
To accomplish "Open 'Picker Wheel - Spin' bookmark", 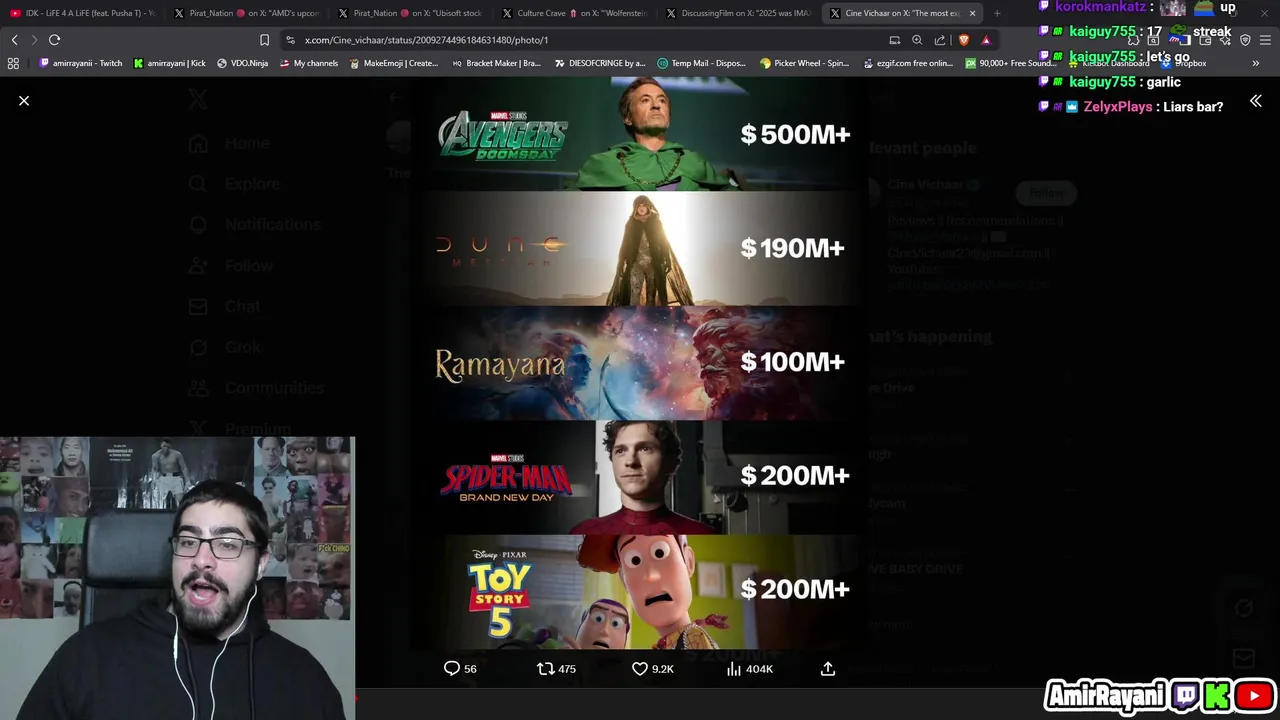I will coord(804,63).
